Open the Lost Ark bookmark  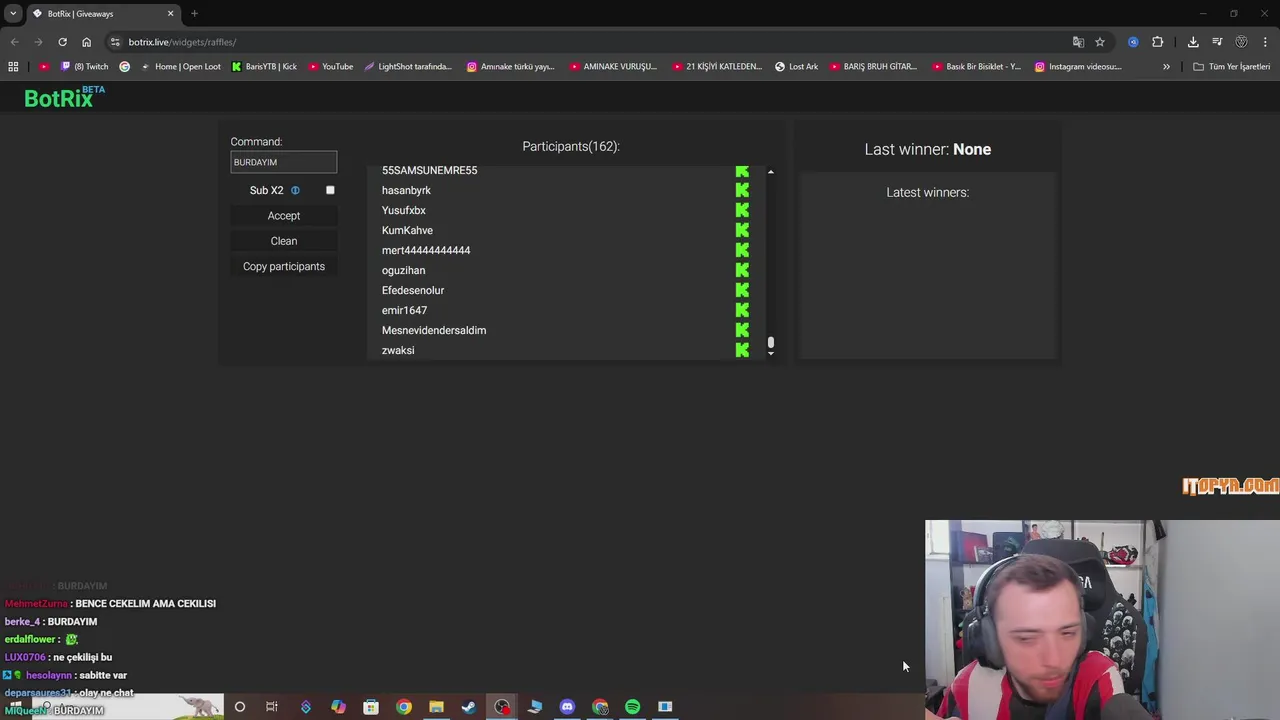tap(796, 67)
